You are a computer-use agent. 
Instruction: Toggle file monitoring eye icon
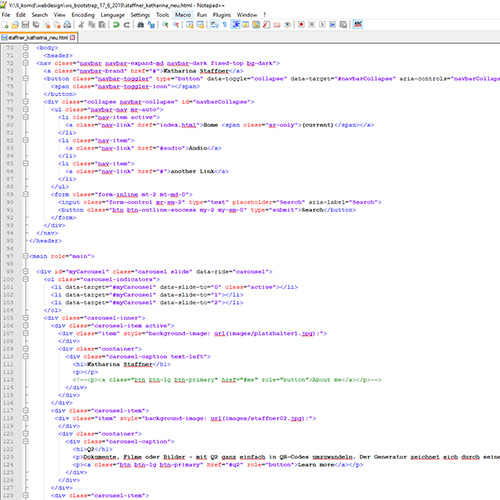coord(287,25)
